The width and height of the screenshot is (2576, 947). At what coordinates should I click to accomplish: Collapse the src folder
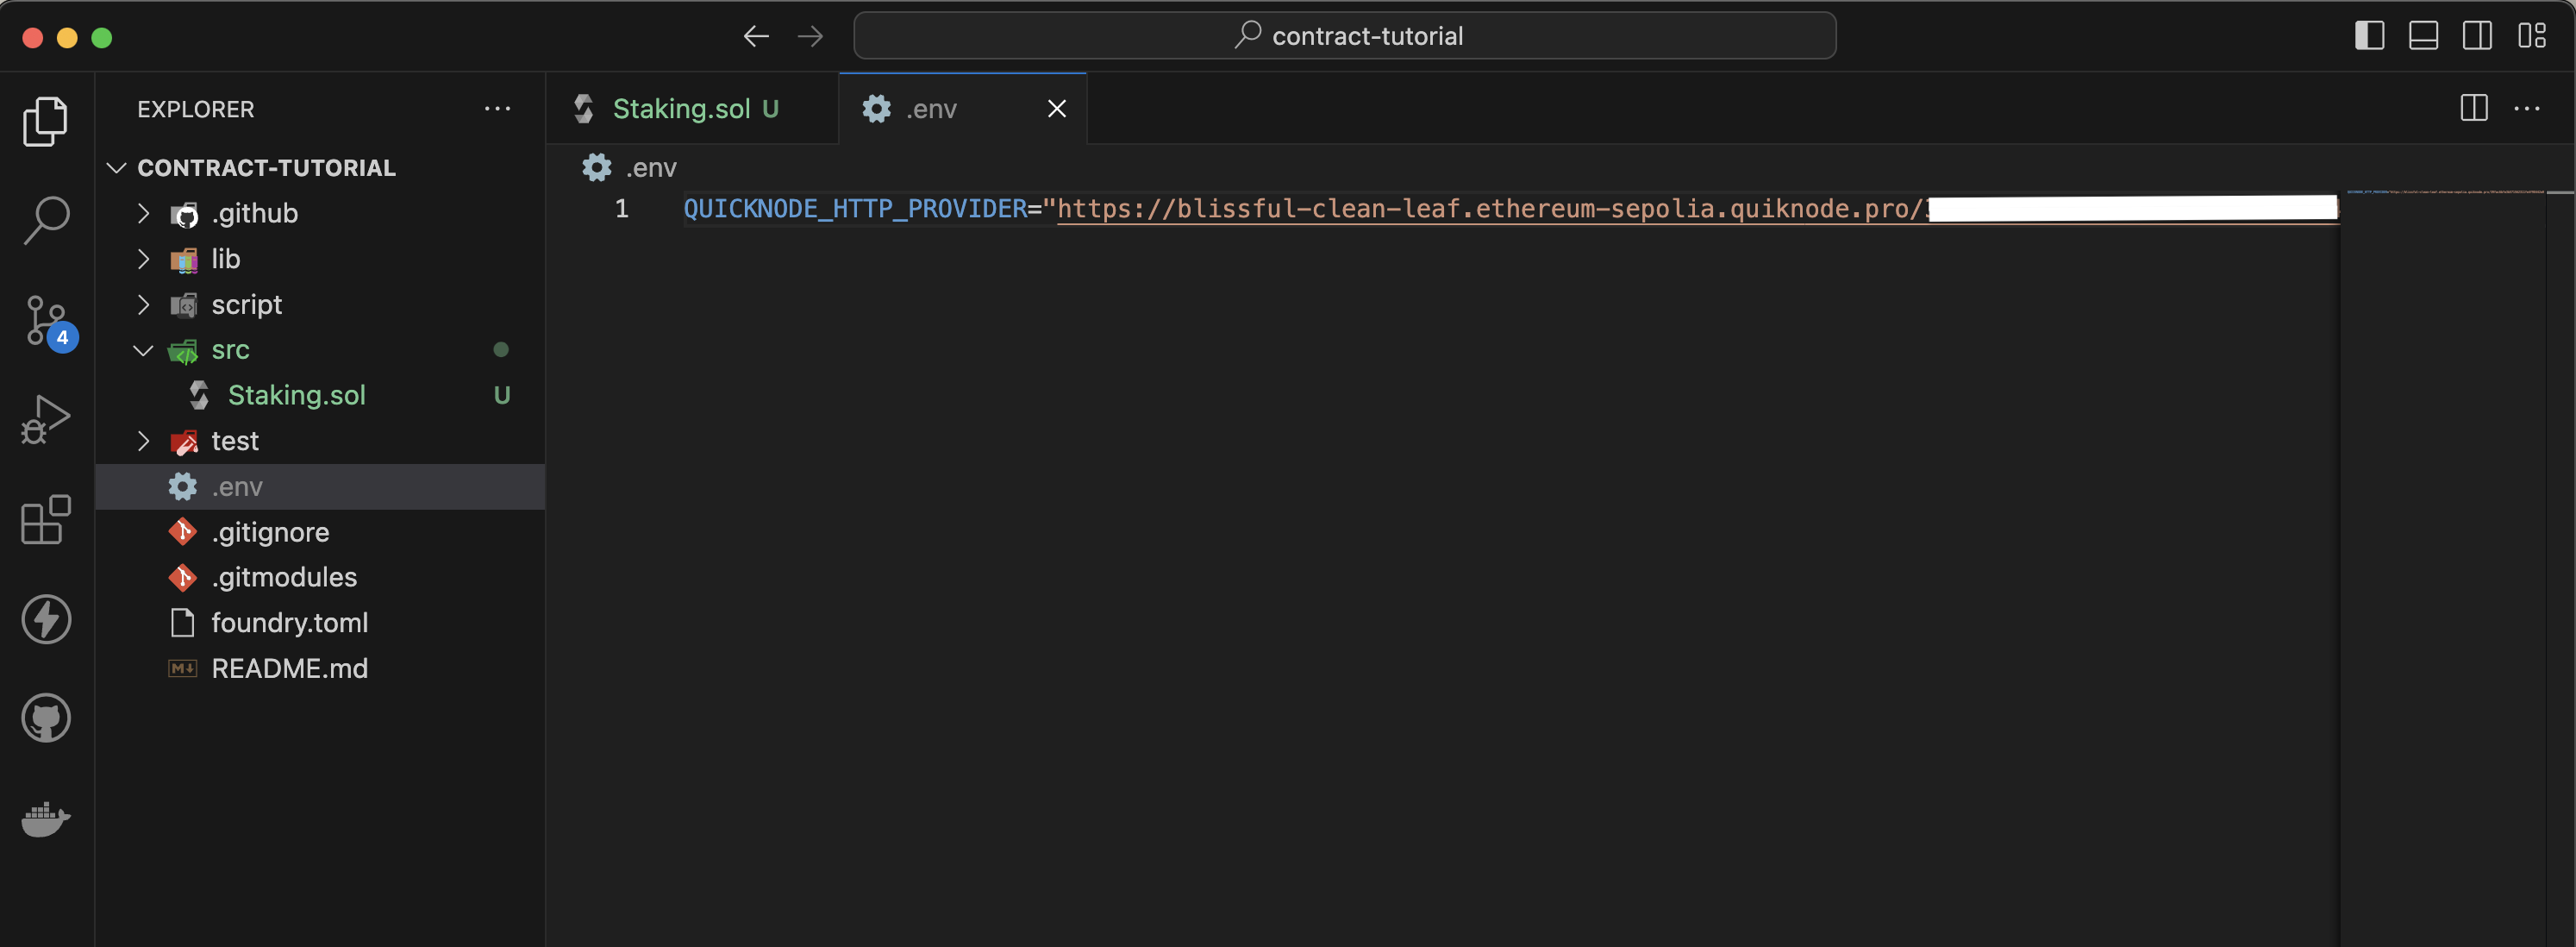tap(230, 350)
